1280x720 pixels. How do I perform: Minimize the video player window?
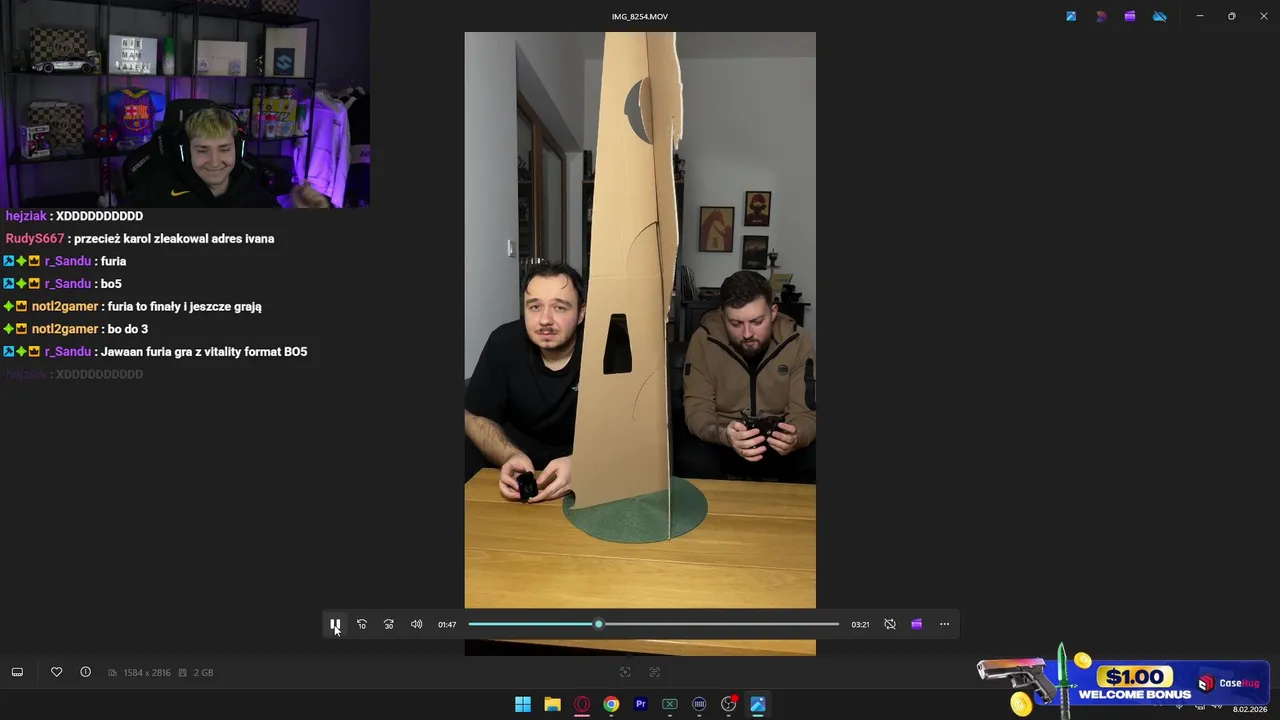(1200, 16)
